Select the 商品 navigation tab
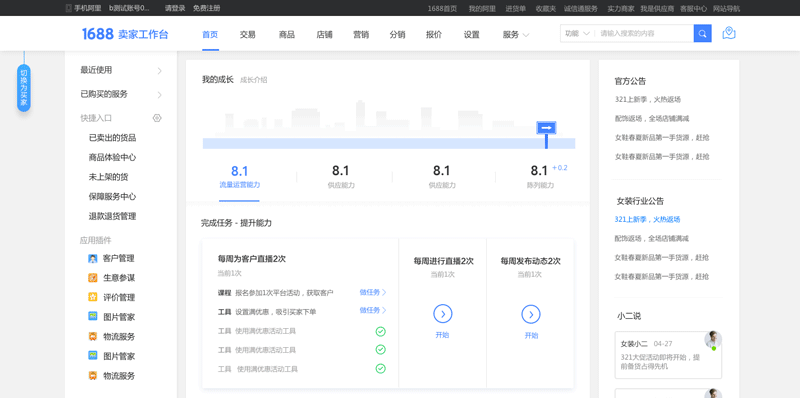 [287, 35]
